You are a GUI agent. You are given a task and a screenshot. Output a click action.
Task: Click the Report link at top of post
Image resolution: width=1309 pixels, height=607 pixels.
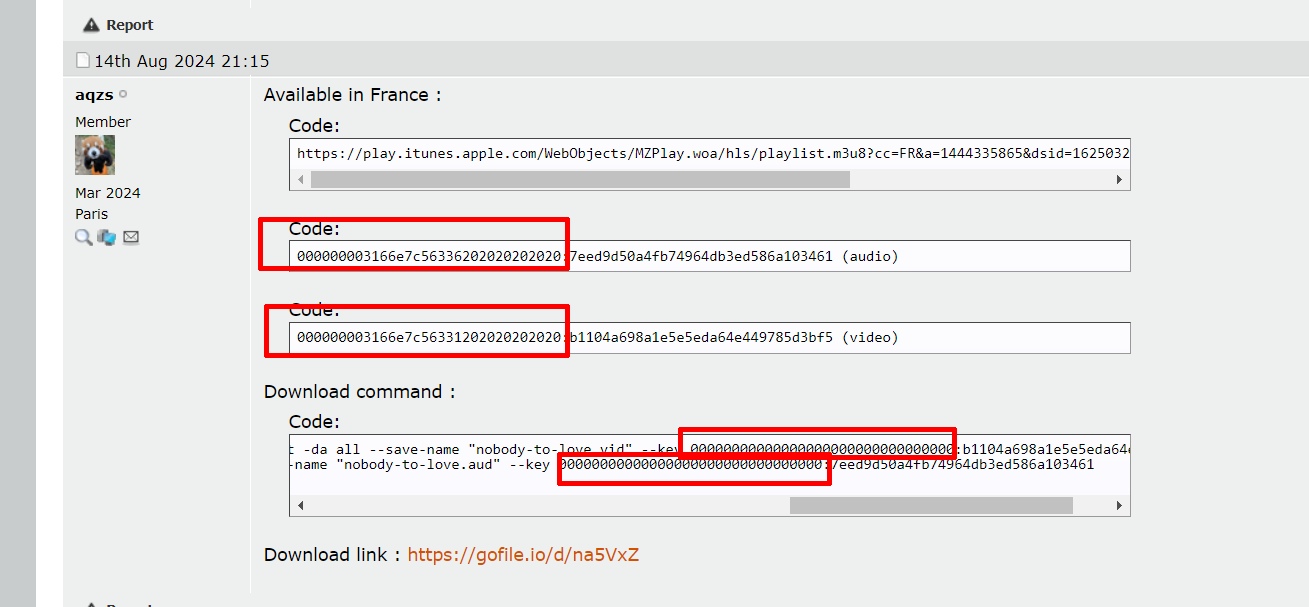(130, 25)
